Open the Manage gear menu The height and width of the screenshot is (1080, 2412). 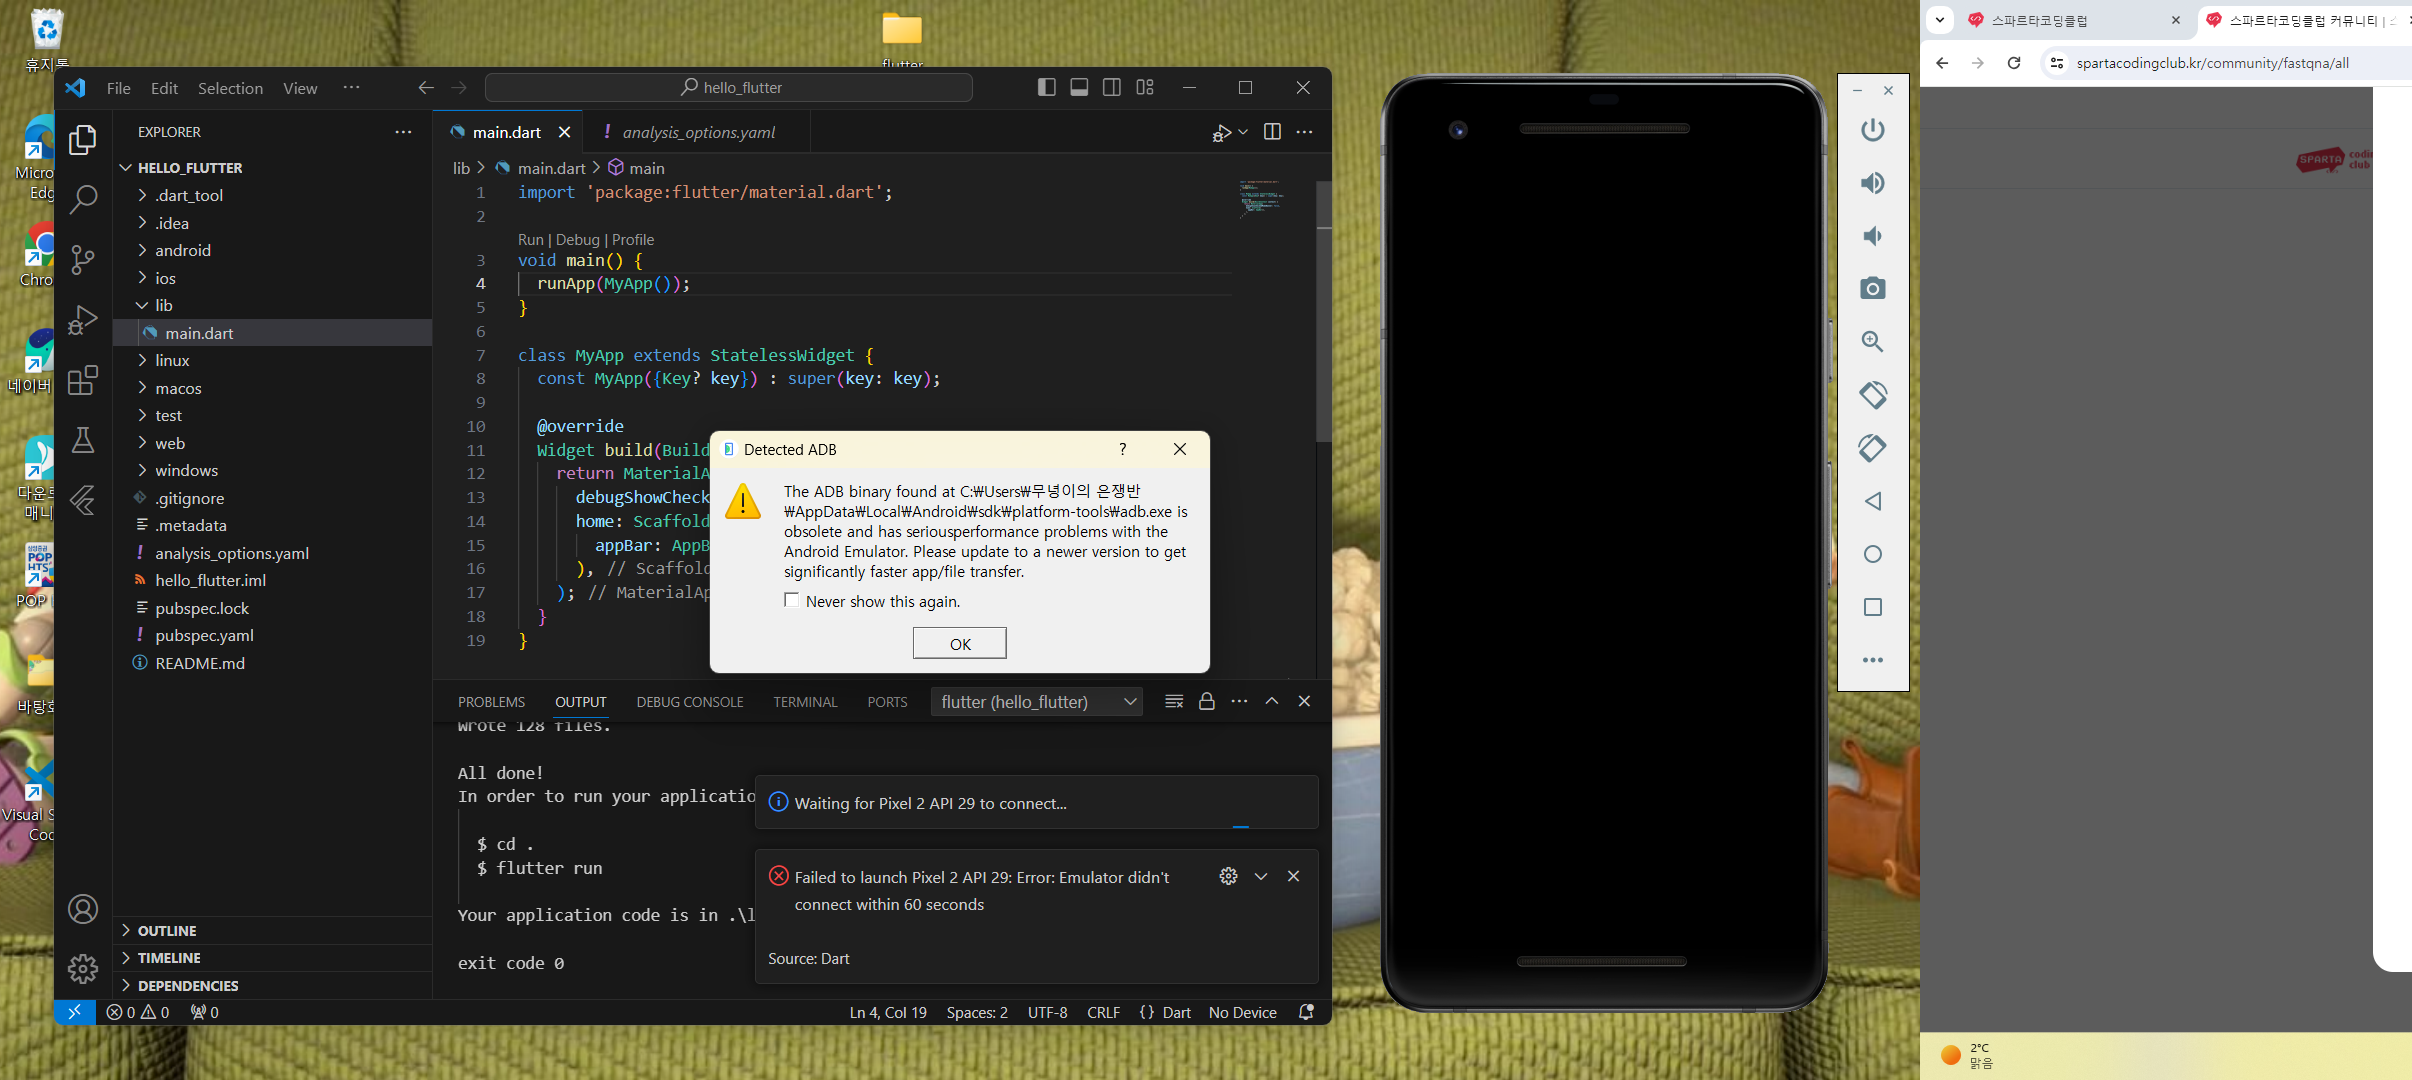83,968
